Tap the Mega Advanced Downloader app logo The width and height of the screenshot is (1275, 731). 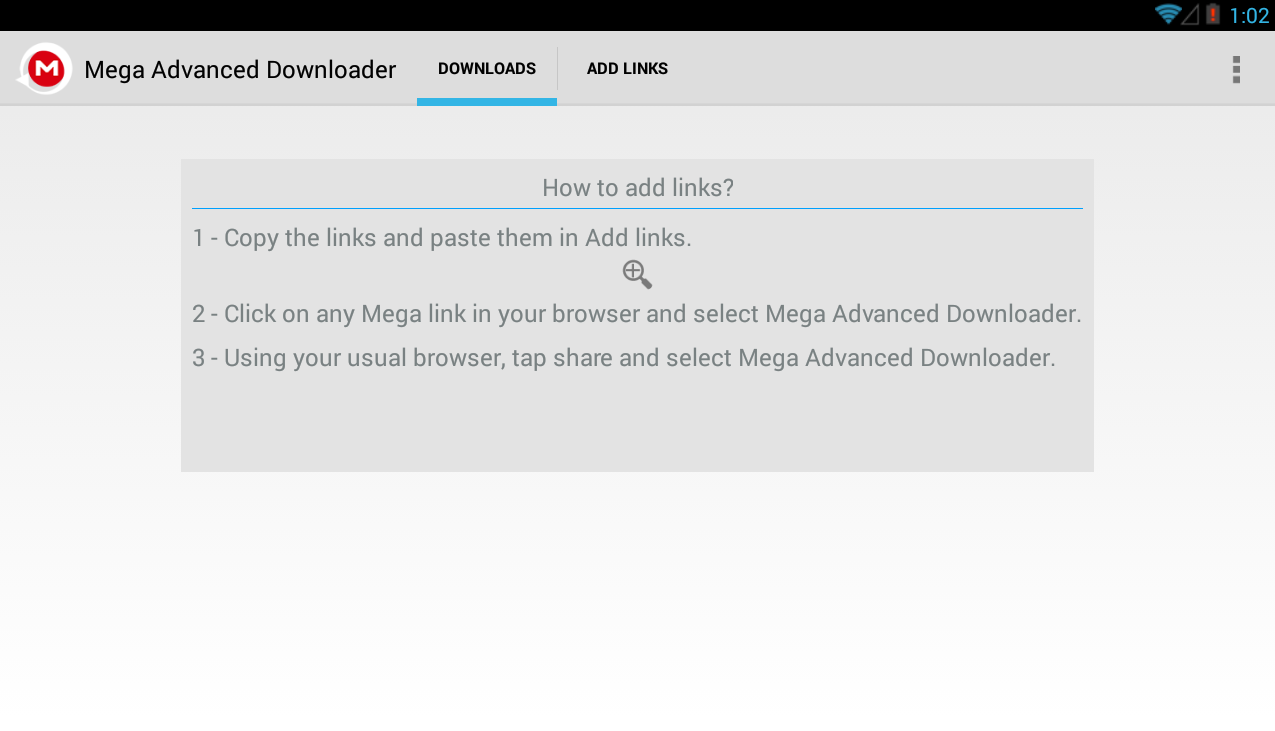[44, 69]
